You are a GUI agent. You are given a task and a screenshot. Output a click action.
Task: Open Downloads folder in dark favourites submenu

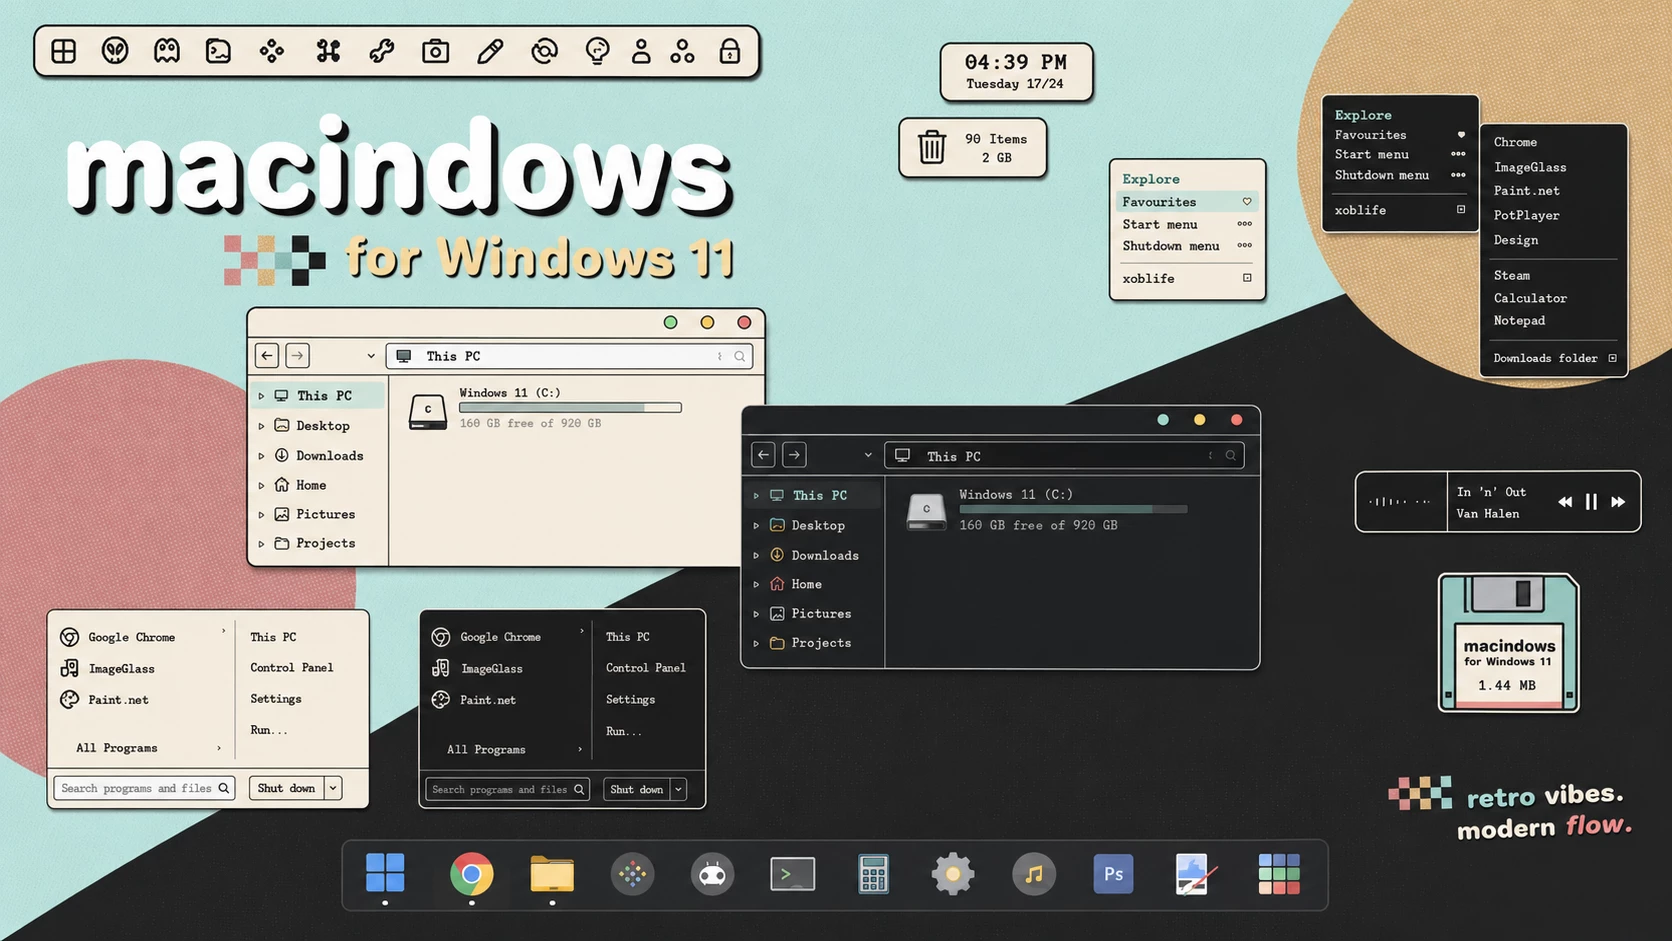[1554, 358]
